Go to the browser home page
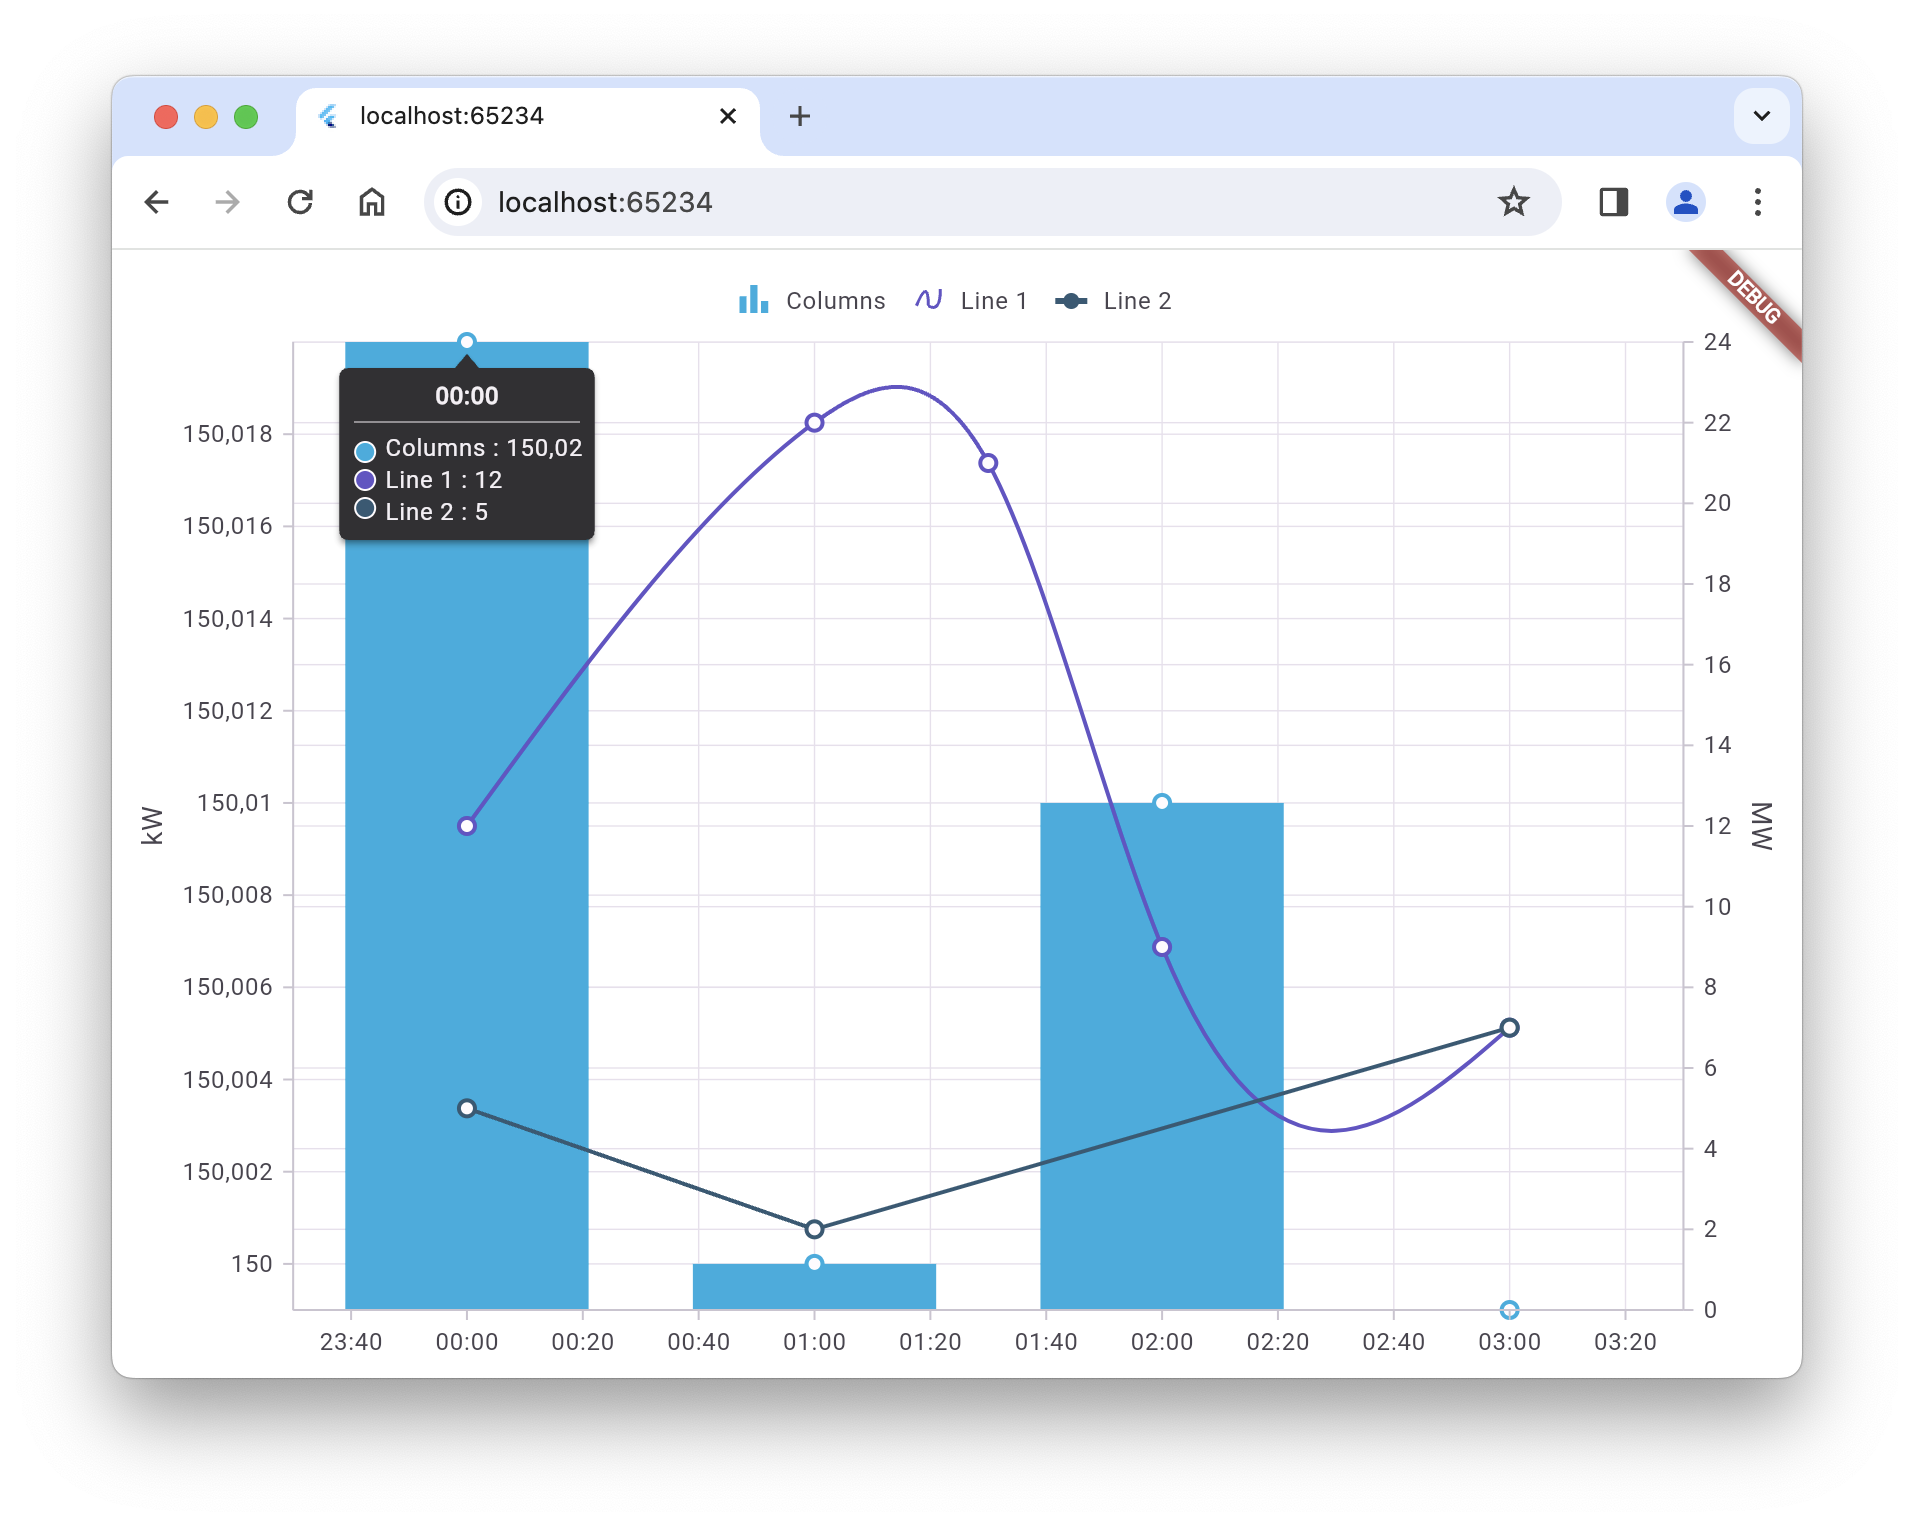 tap(372, 202)
